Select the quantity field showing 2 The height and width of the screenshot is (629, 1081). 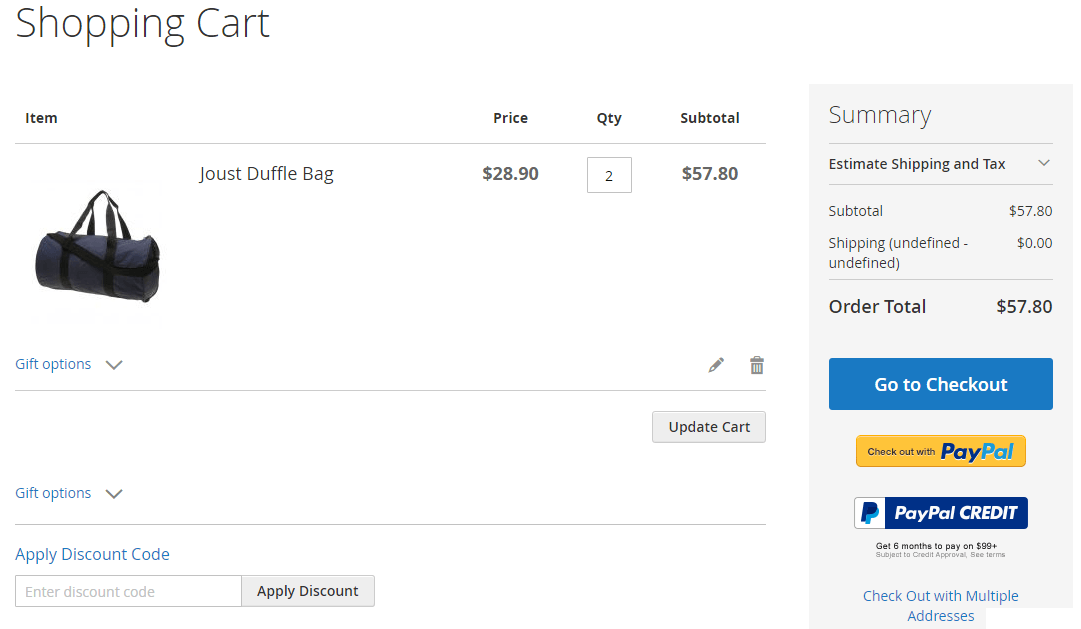[609, 174]
